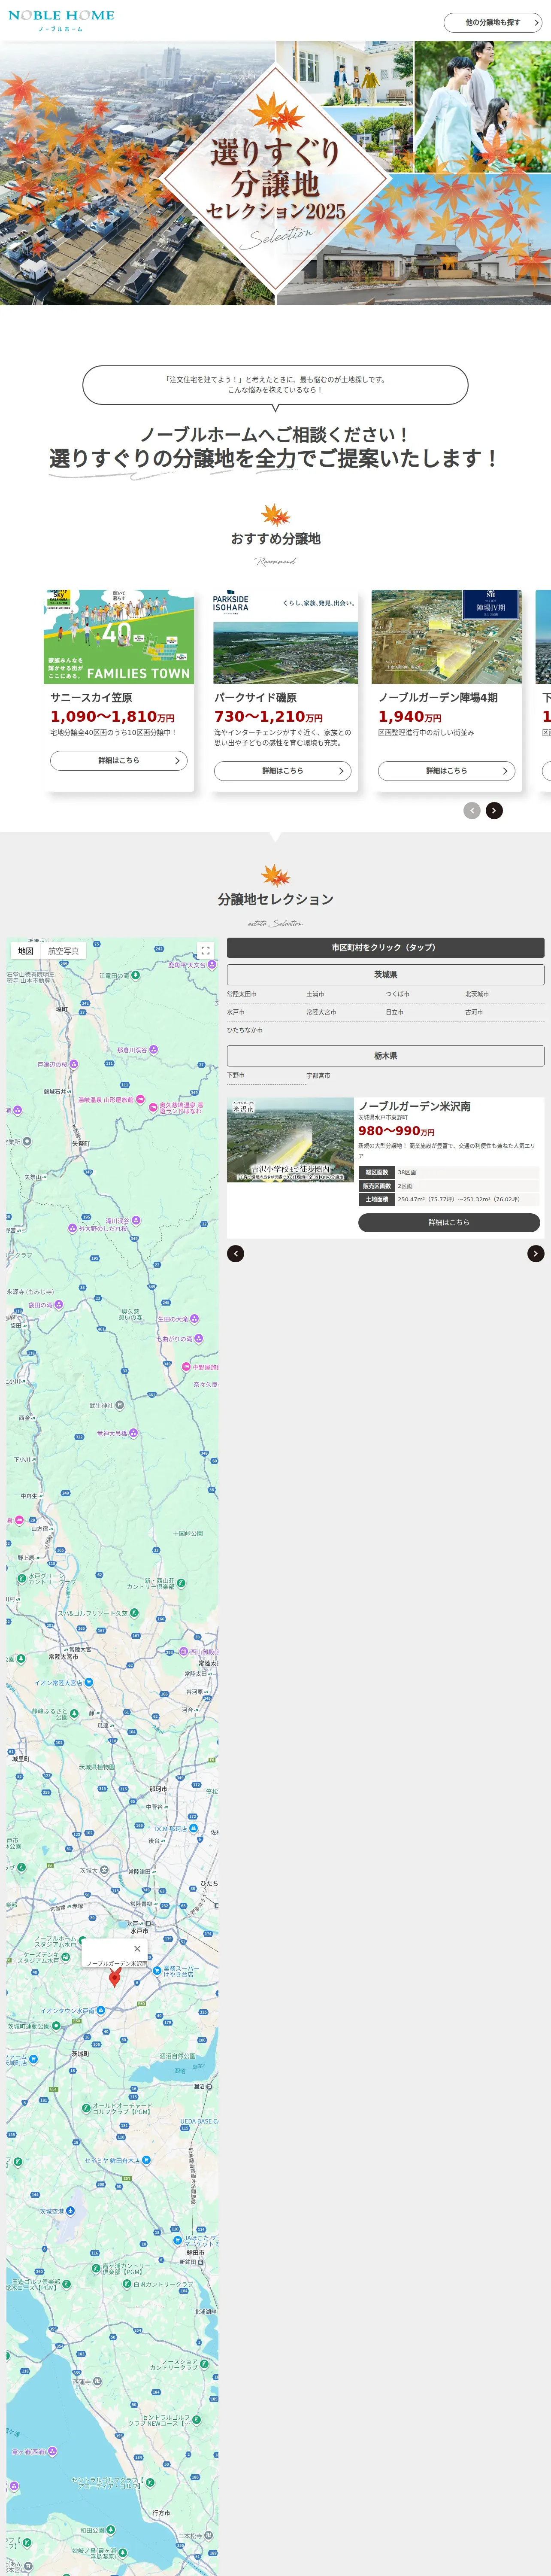
Task: Click the 生田の大滝 map marker
Action: pyautogui.click(x=194, y=1319)
